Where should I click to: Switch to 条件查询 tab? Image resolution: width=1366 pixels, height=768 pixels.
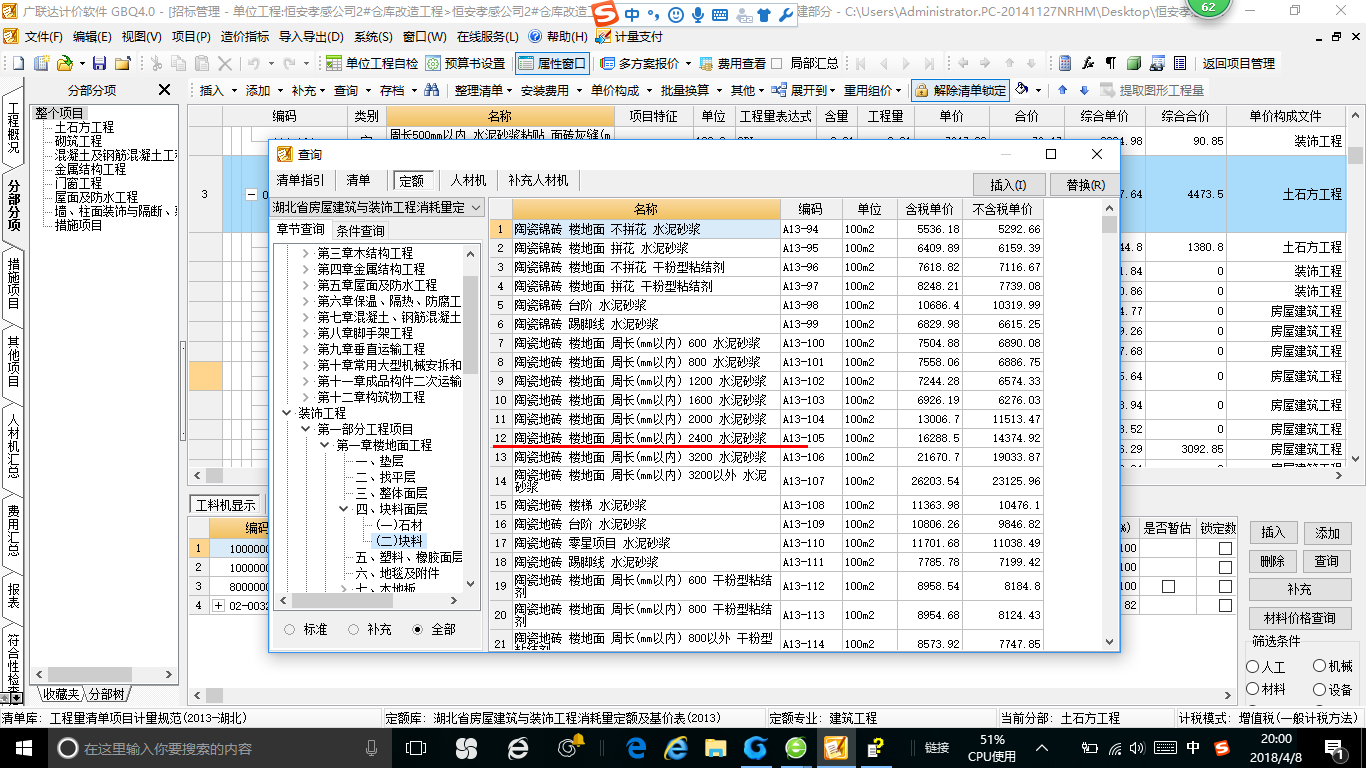360,231
